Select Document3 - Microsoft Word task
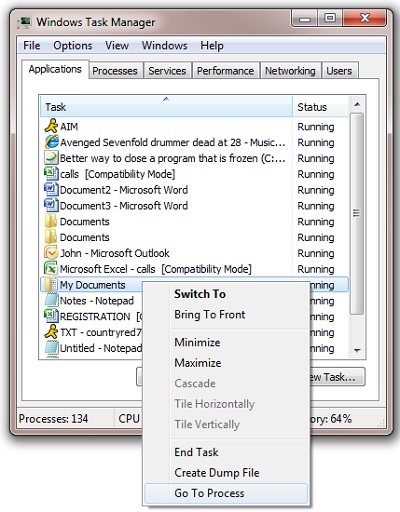Screen dimensions: 400x512 pos(194,206)
